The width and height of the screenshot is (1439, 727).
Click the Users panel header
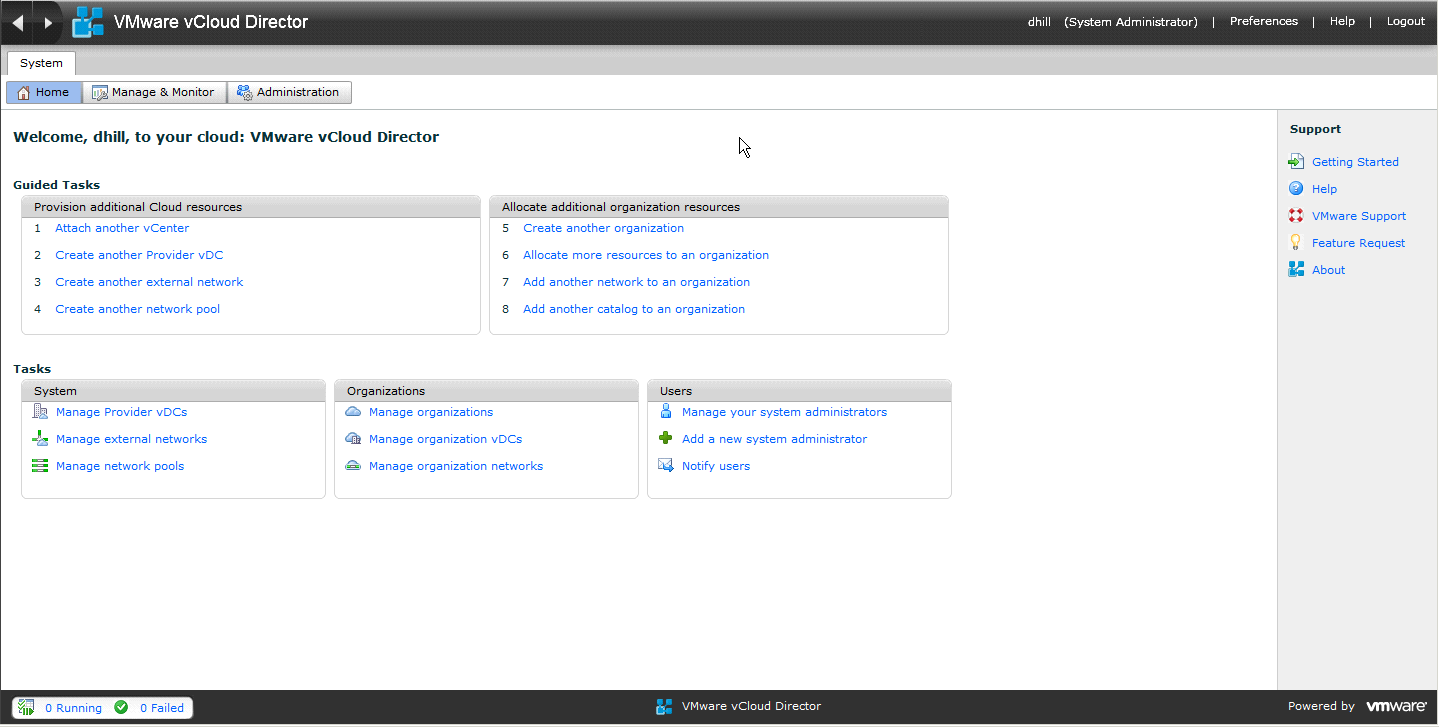point(799,391)
